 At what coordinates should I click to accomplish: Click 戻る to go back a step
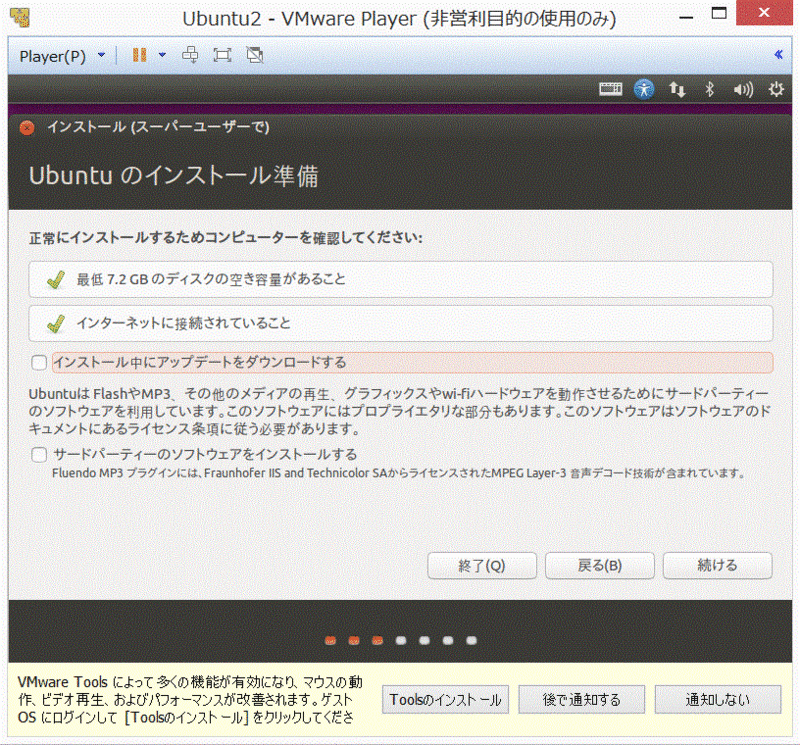599,565
